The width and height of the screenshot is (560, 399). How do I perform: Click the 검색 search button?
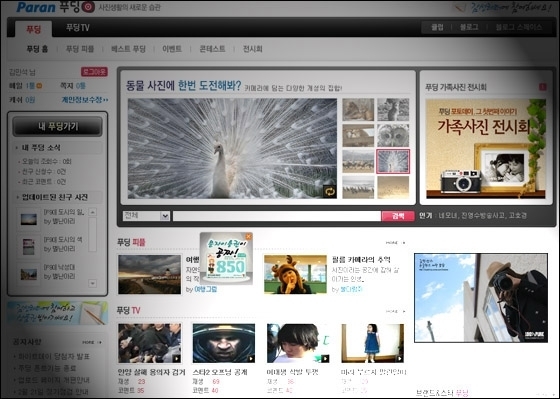coord(398,216)
